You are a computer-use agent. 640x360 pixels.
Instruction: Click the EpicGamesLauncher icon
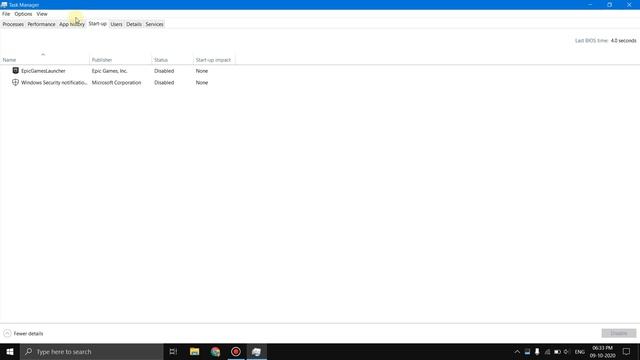coord(16,71)
